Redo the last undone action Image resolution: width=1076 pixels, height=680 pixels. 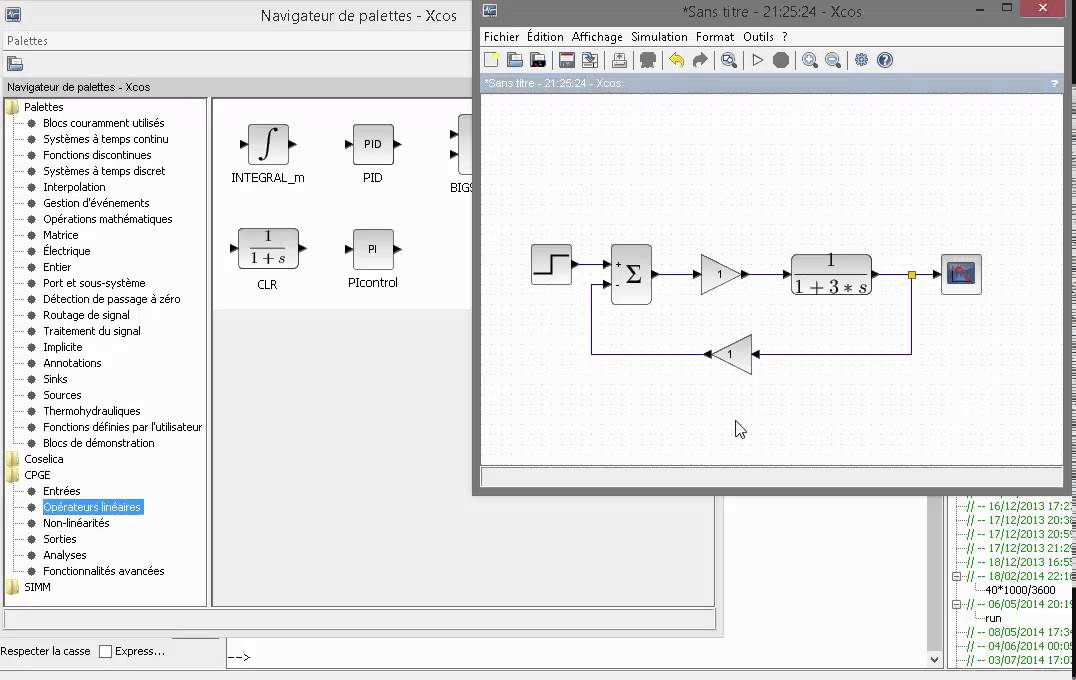(x=700, y=60)
